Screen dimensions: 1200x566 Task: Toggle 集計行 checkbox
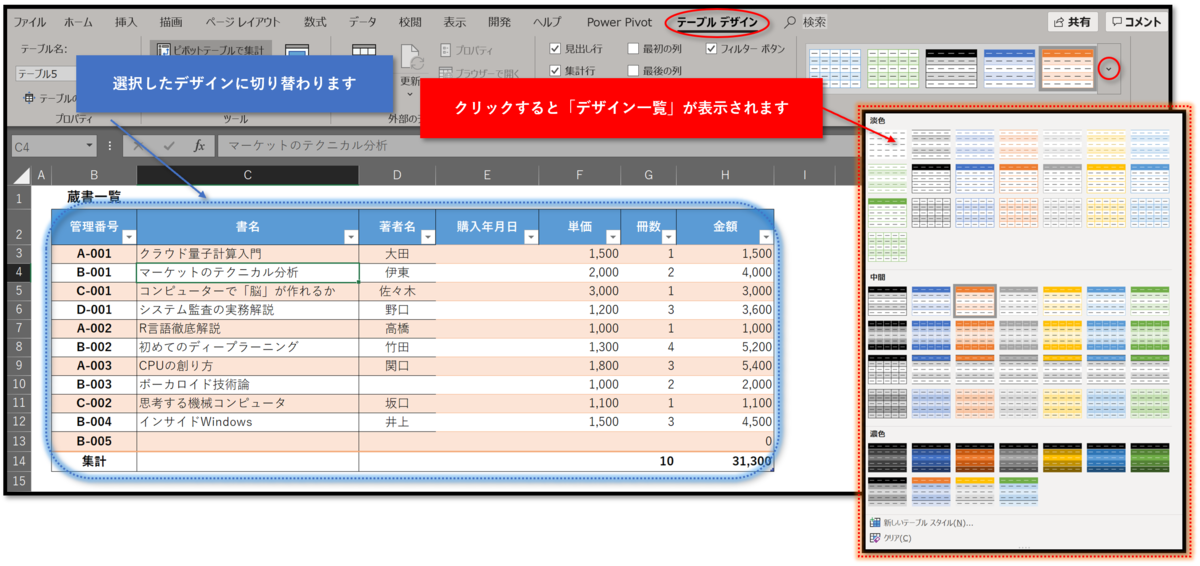click(556, 71)
